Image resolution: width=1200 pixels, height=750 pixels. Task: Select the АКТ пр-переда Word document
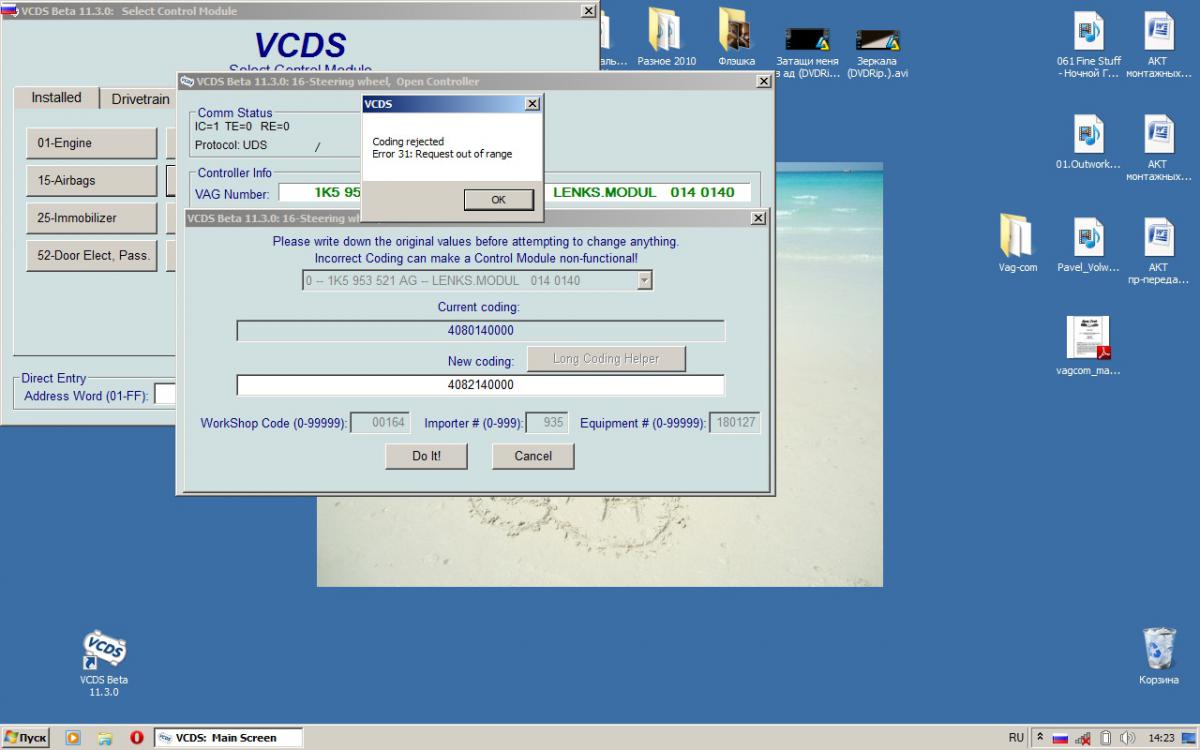(x=1158, y=252)
